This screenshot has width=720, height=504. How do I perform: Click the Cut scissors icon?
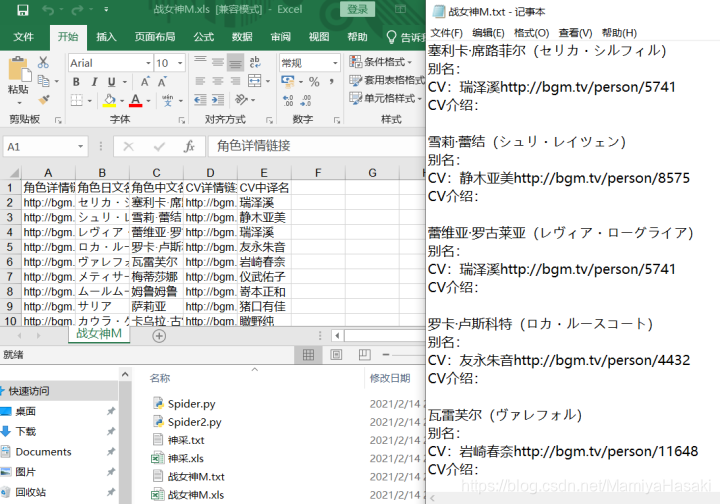pos(44,62)
